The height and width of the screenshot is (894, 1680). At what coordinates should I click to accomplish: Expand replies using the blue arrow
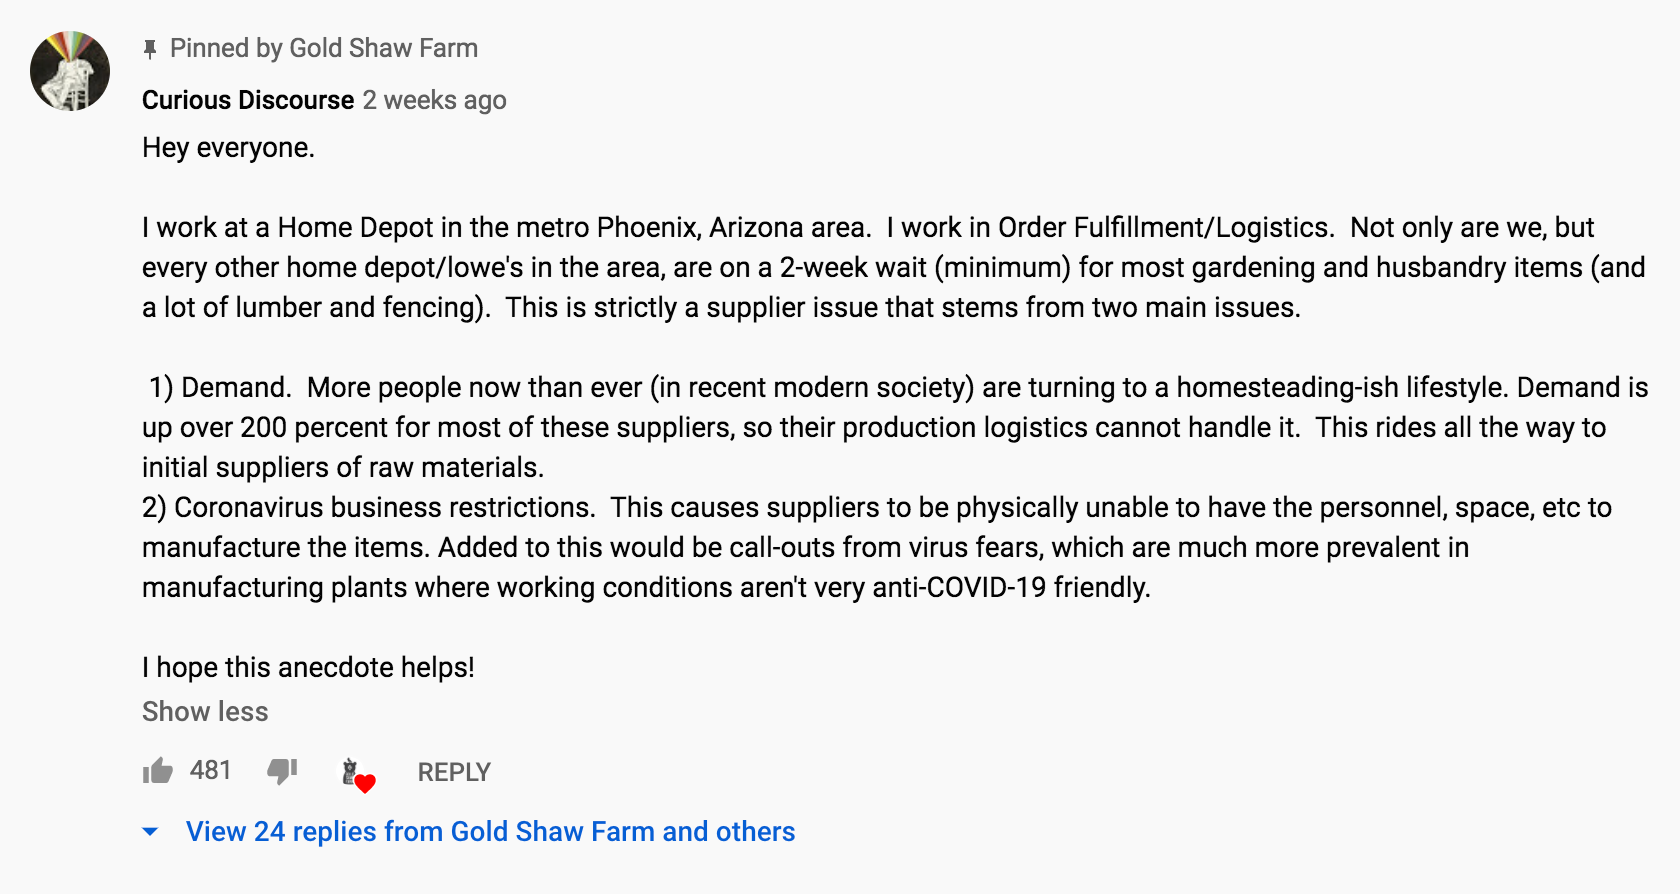(150, 831)
